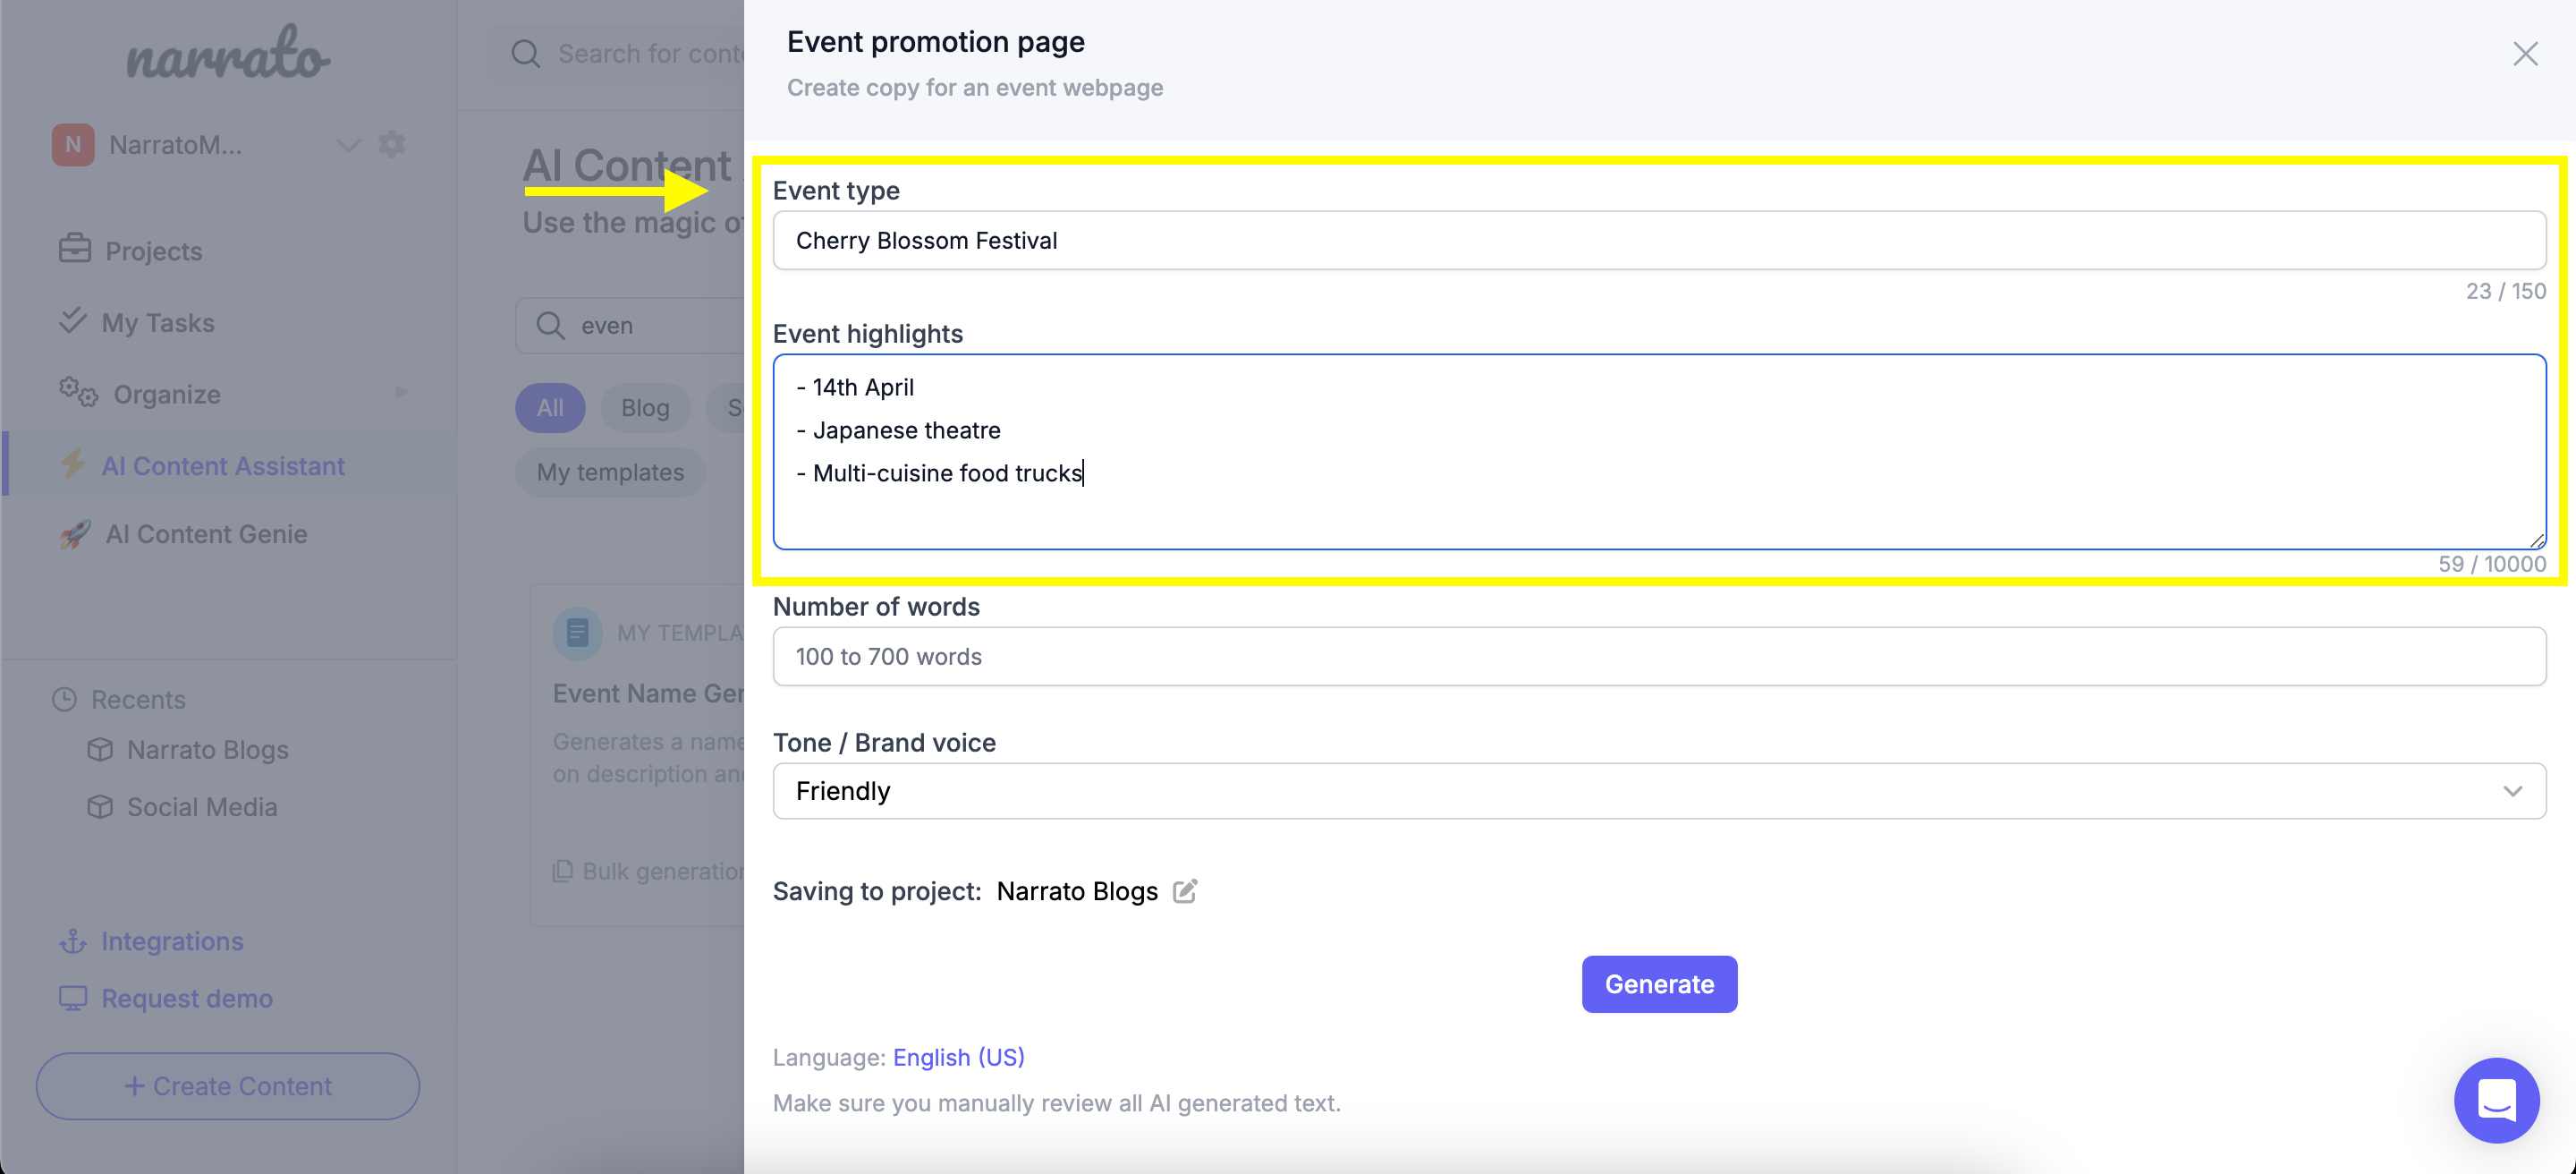Click the Friendly dropdown chevron arrow
Screen dimensions: 2576x1174
pos(2512,791)
